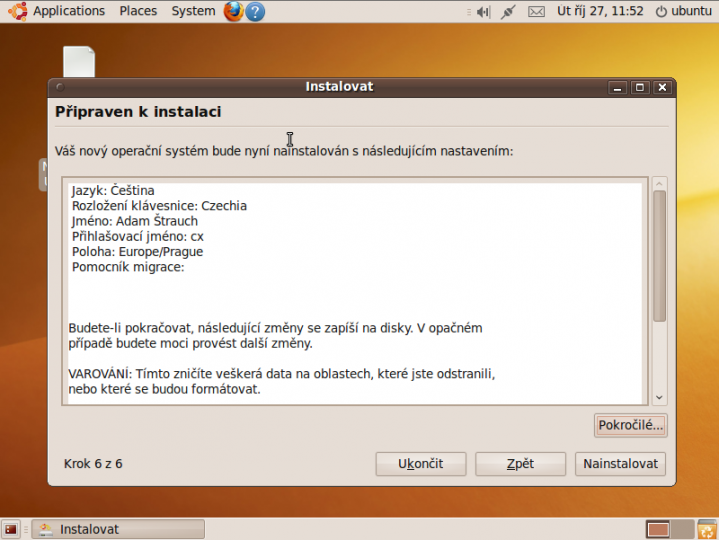Click the line "Pomocník migrace:"
Viewport: 719px width, 540px height.
(128, 267)
